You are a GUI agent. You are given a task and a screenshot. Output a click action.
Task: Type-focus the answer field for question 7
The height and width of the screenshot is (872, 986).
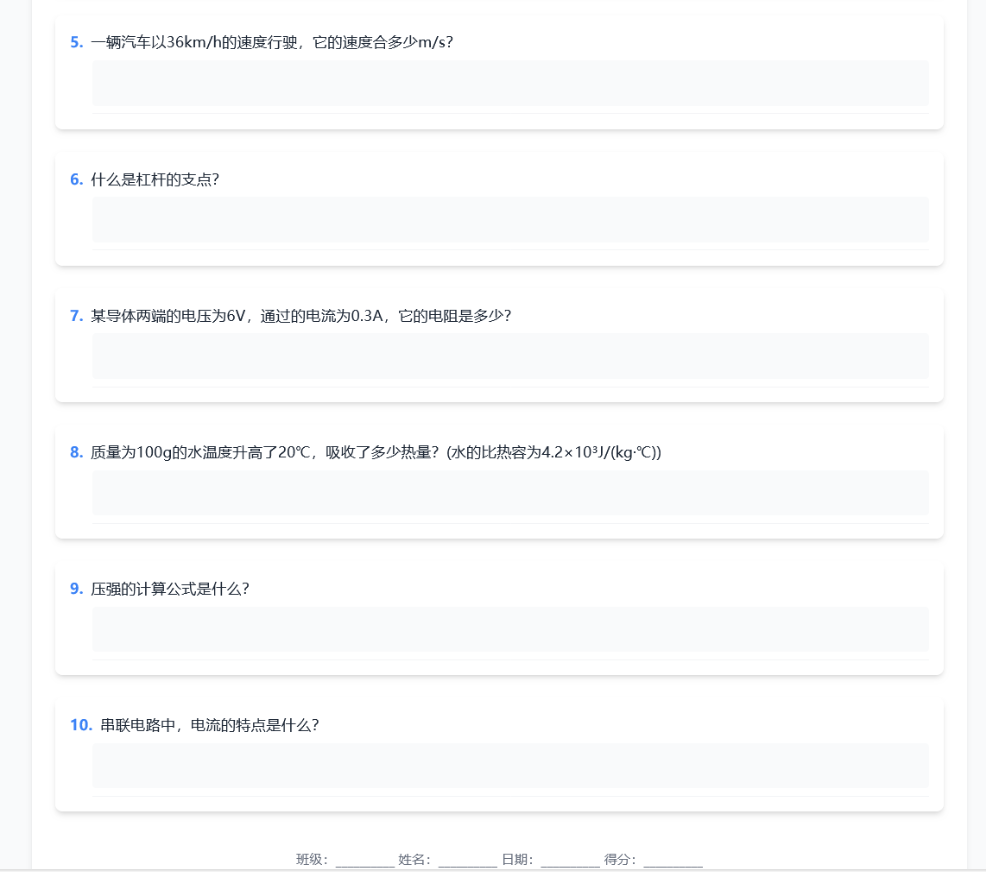pyautogui.click(x=510, y=356)
